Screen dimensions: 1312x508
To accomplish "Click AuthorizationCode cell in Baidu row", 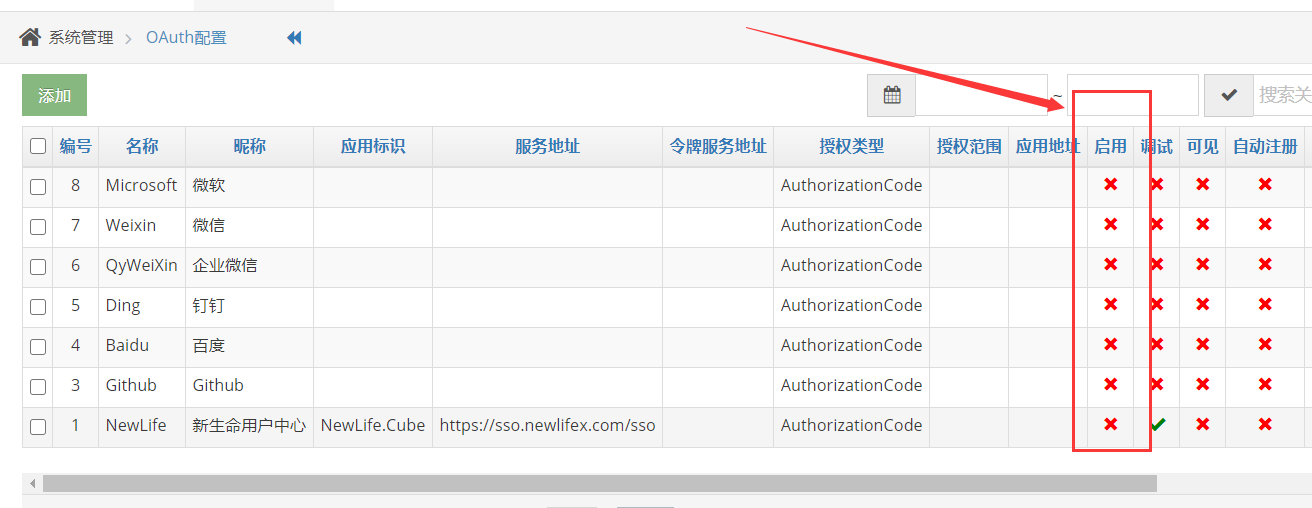I will (x=851, y=345).
